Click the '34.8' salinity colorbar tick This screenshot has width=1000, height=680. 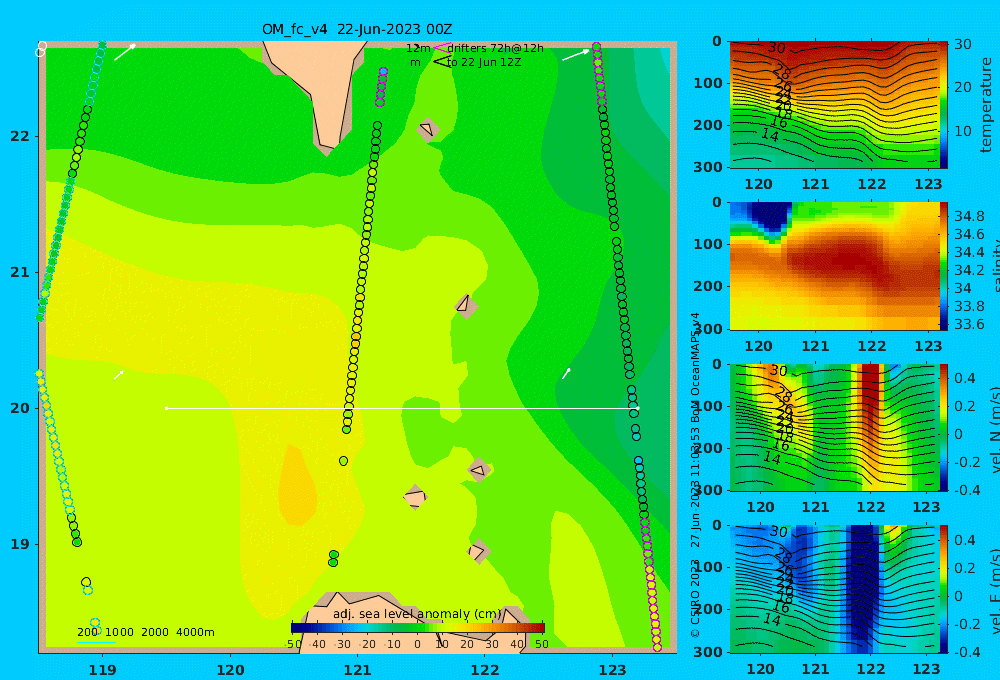[x=969, y=216]
